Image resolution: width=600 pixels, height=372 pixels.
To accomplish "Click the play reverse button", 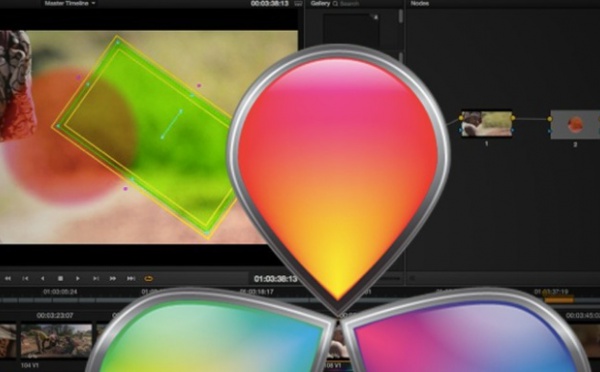I will (42, 279).
